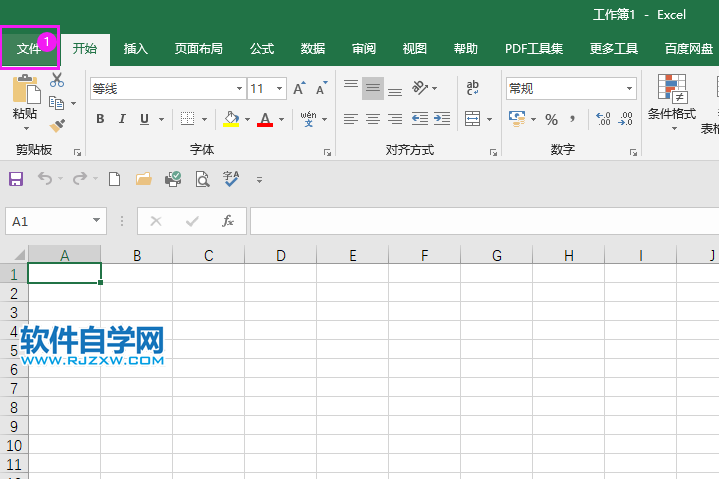
Task: Select row 7 header
Action: click(x=14, y=389)
